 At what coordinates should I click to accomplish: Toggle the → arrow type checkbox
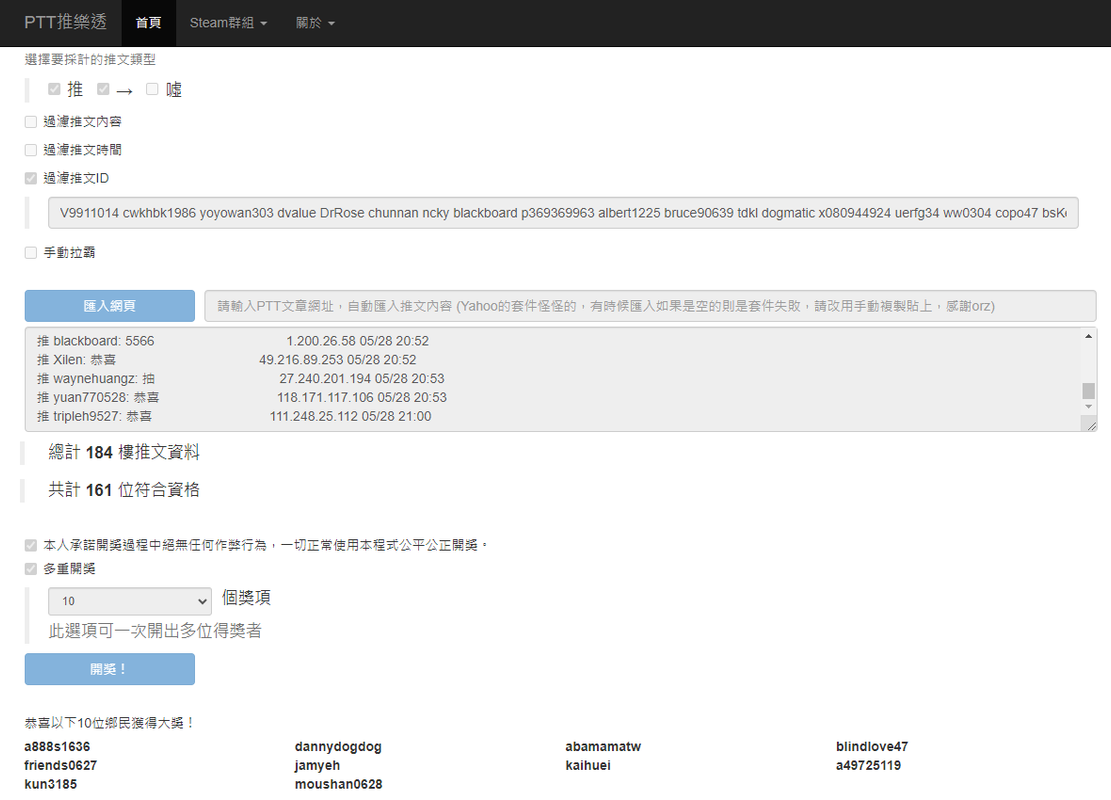[103, 89]
